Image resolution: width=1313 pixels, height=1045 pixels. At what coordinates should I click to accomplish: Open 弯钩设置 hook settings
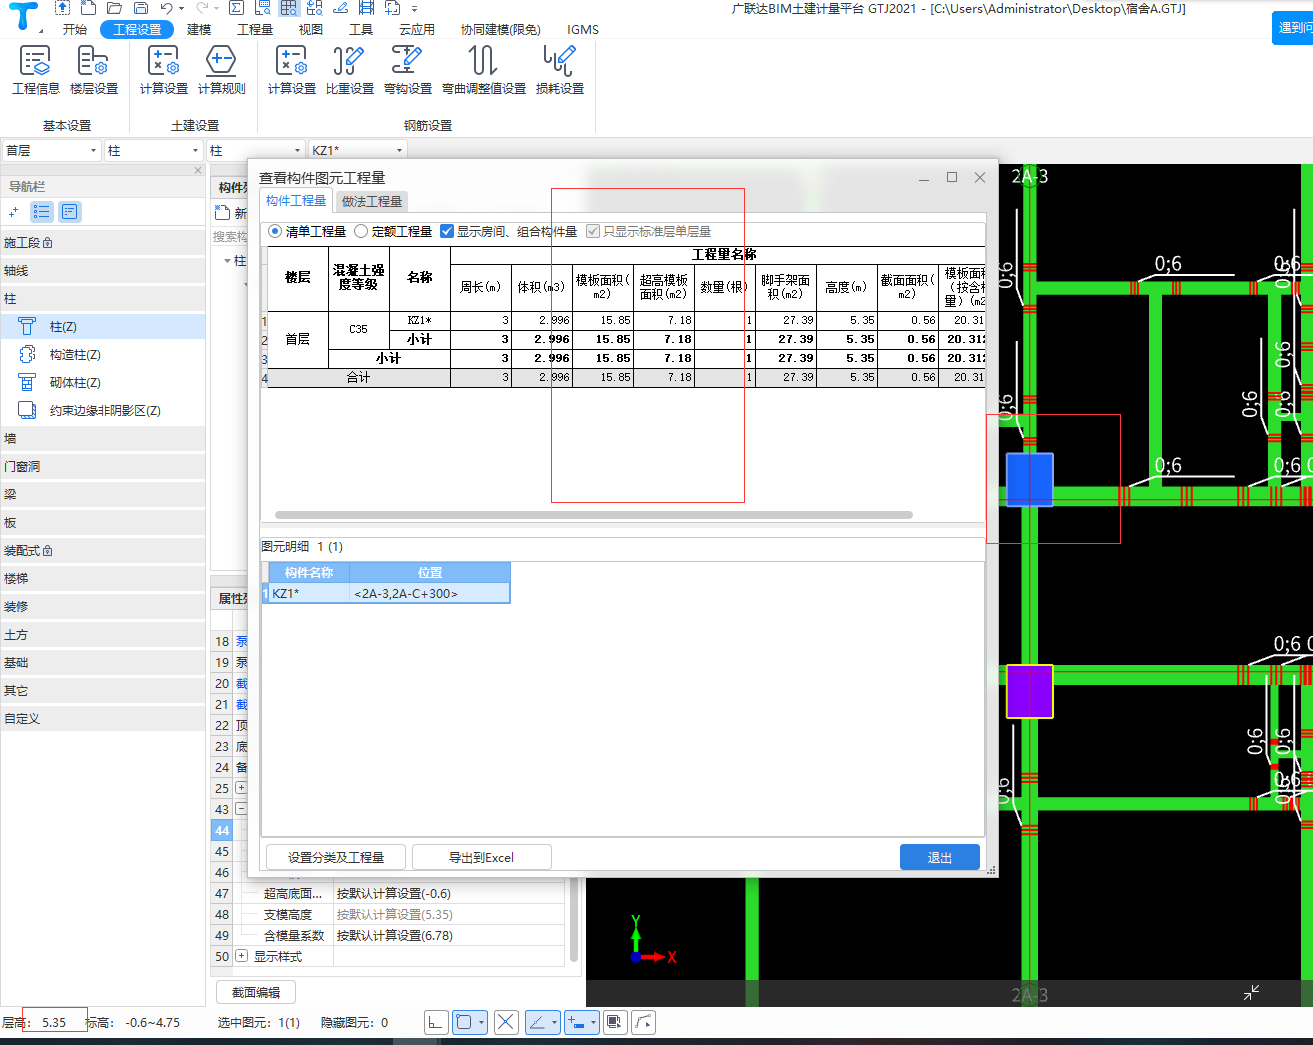[407, 70]
